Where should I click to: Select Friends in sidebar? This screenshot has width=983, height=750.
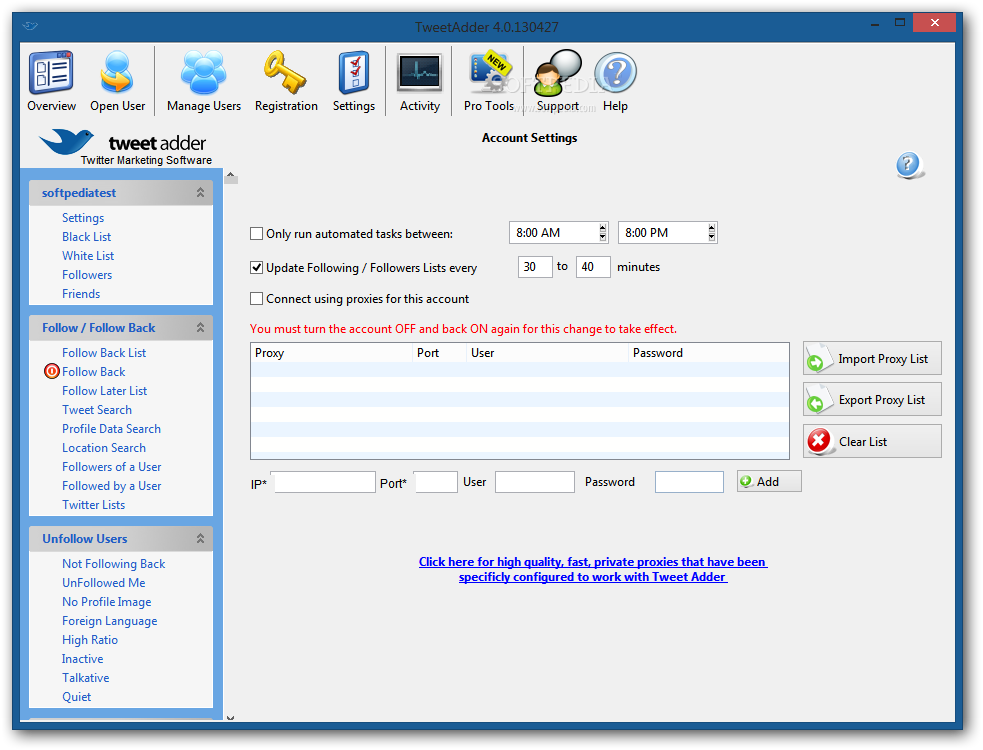click(81, 293)
